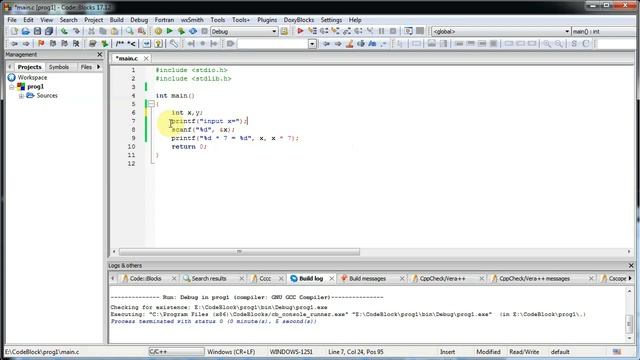Close the *main.c editor tab
Viewport: 640px width, 360px height.
pos(146,58)
